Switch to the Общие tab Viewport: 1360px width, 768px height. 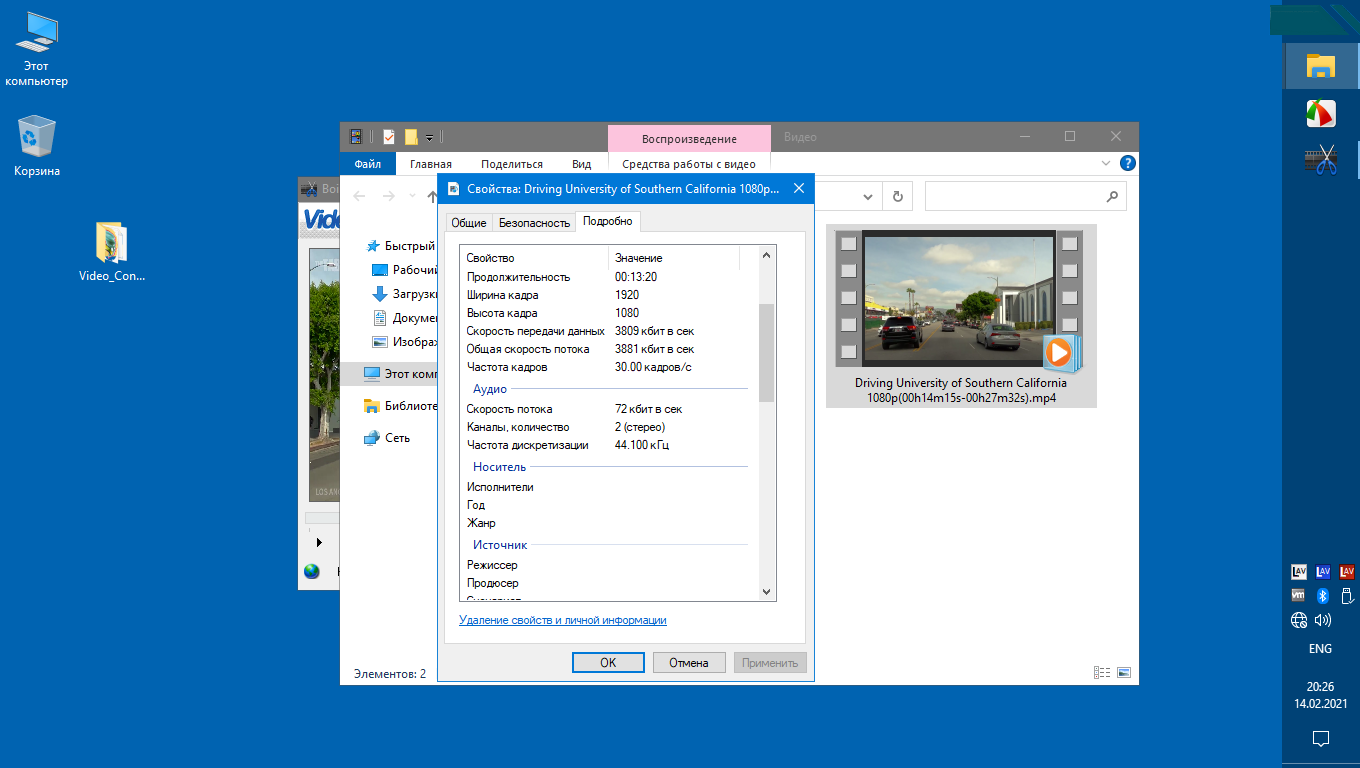coord(468,223)
